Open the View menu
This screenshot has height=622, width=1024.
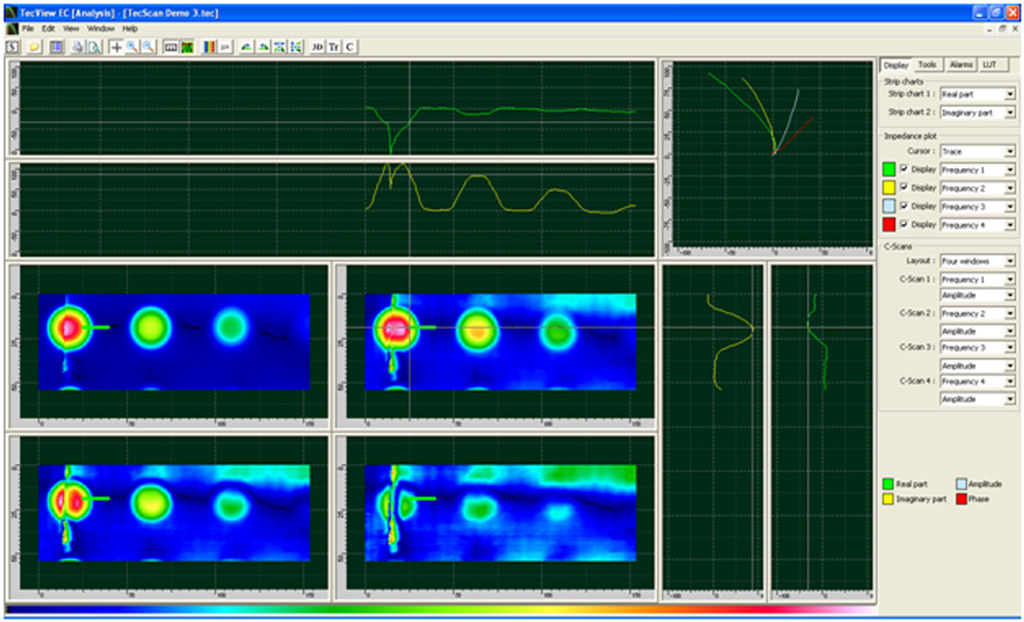click(x=71, y=29)
